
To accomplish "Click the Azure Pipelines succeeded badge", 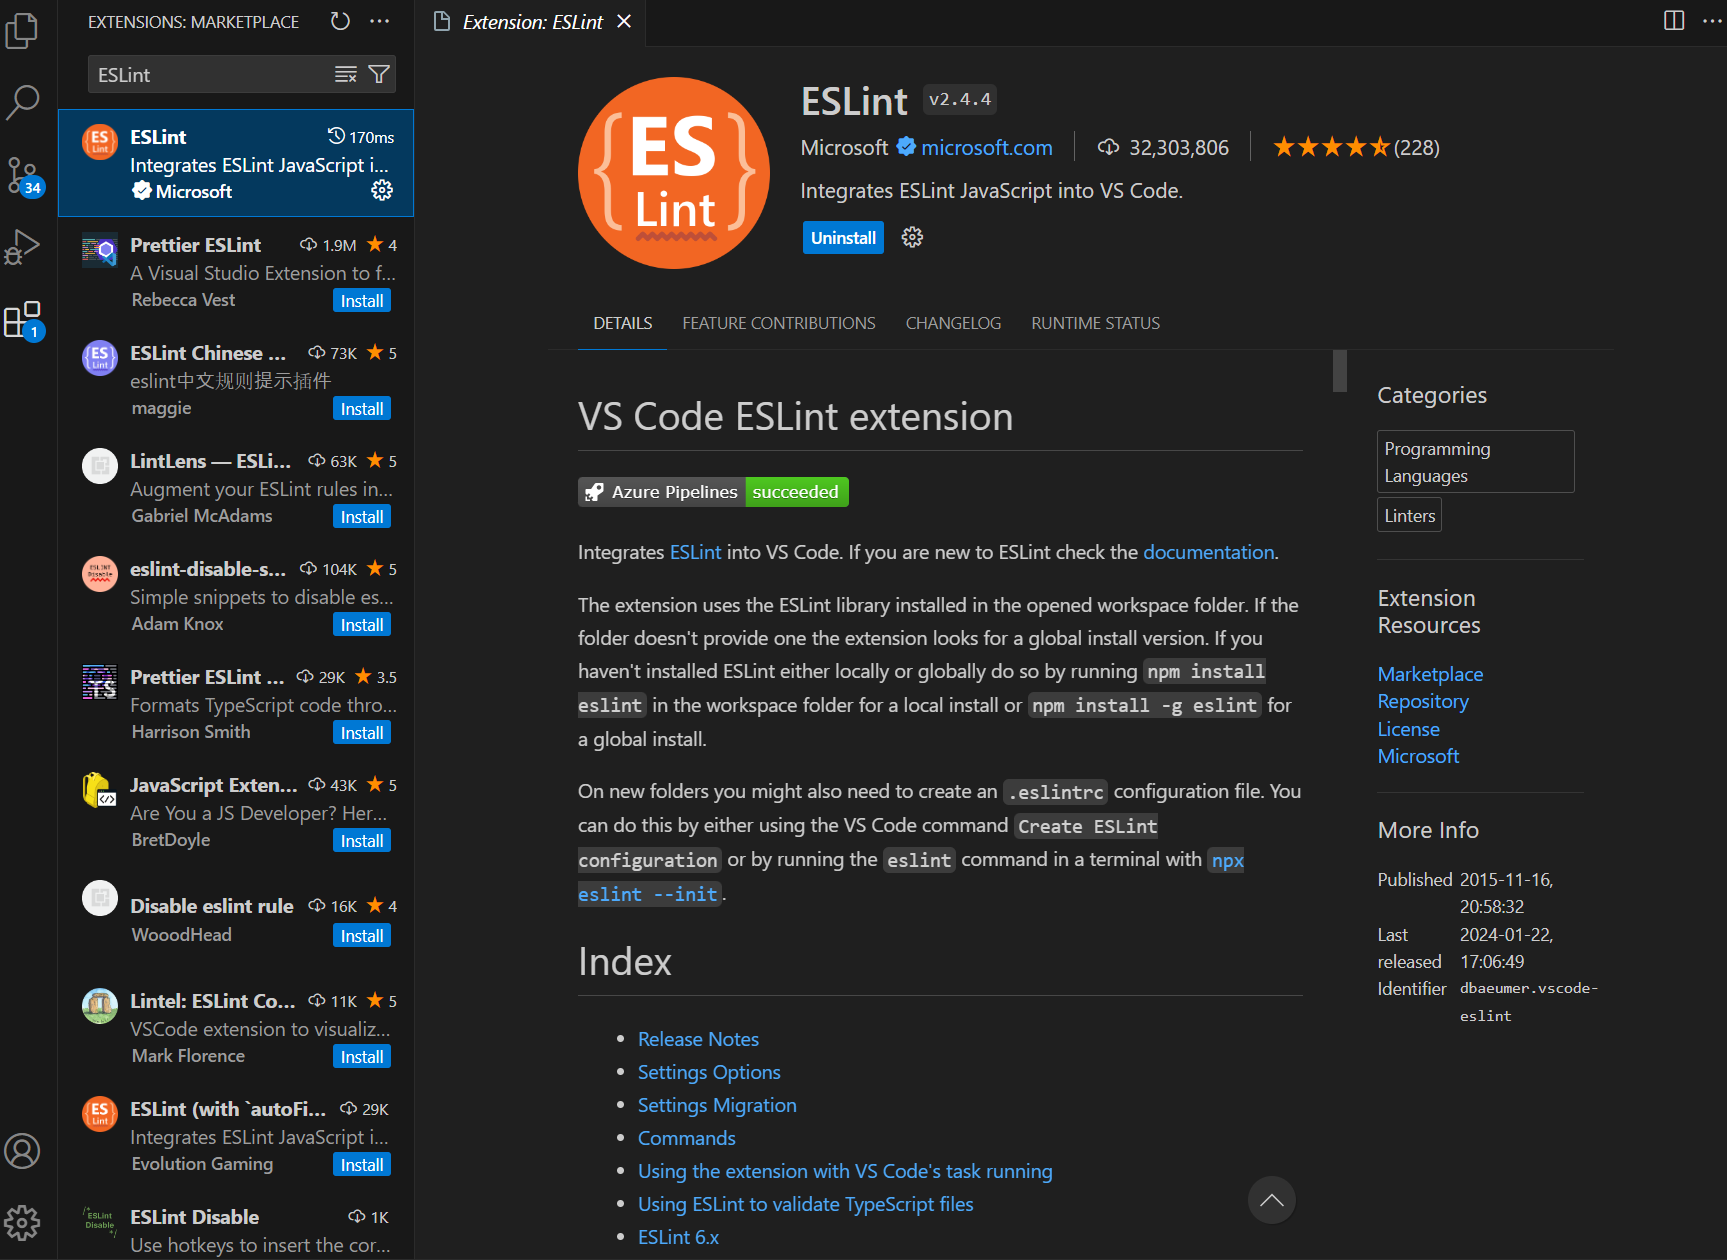I will 713,492.
